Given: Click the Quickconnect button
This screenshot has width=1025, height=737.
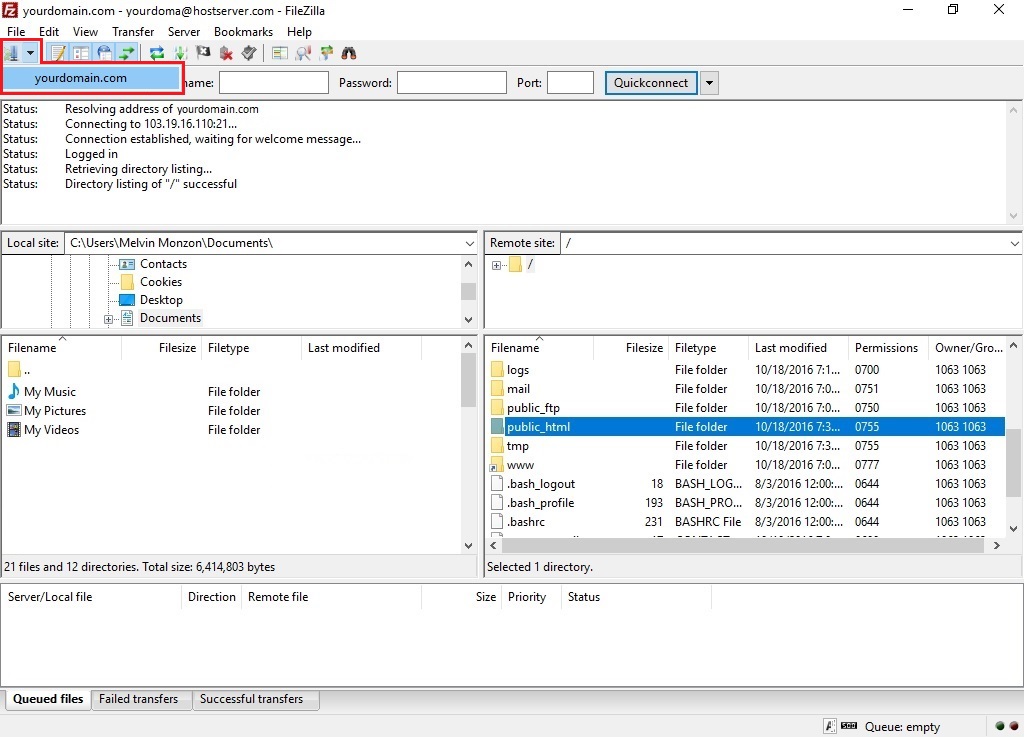Looking at the screenshot, I should (651, 83).
